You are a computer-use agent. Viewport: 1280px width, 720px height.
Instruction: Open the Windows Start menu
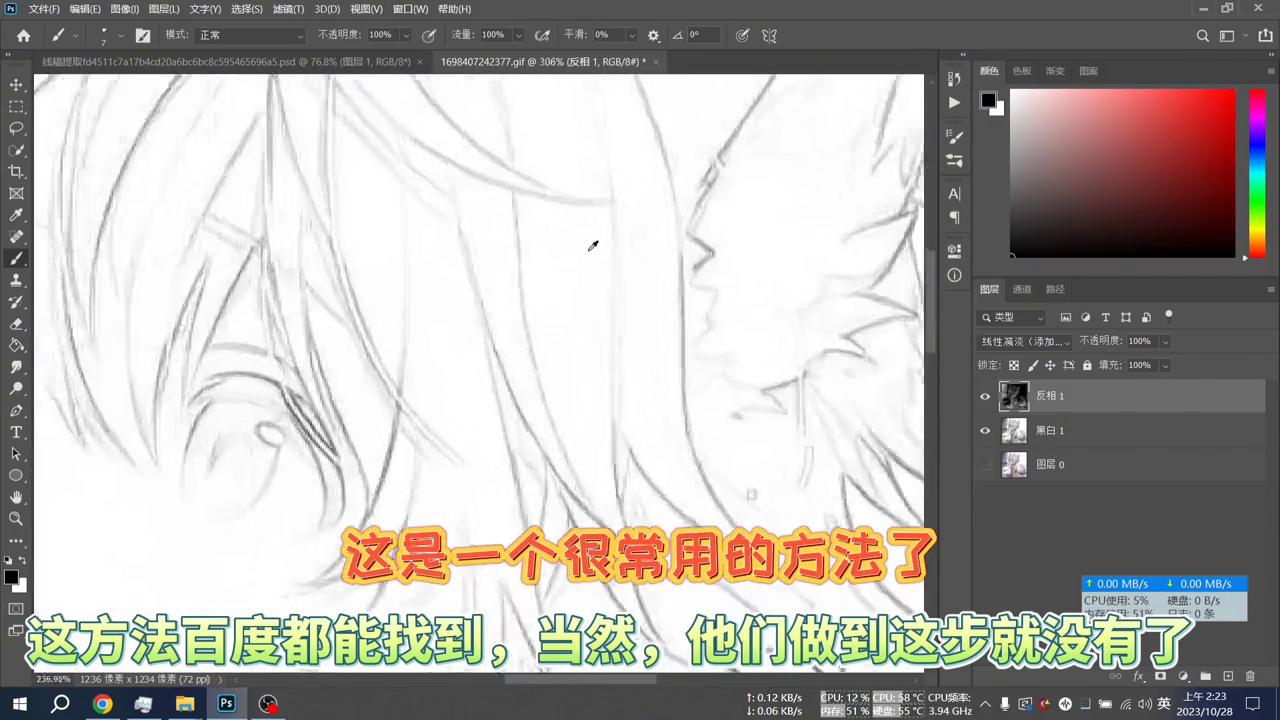click(19, 703)
